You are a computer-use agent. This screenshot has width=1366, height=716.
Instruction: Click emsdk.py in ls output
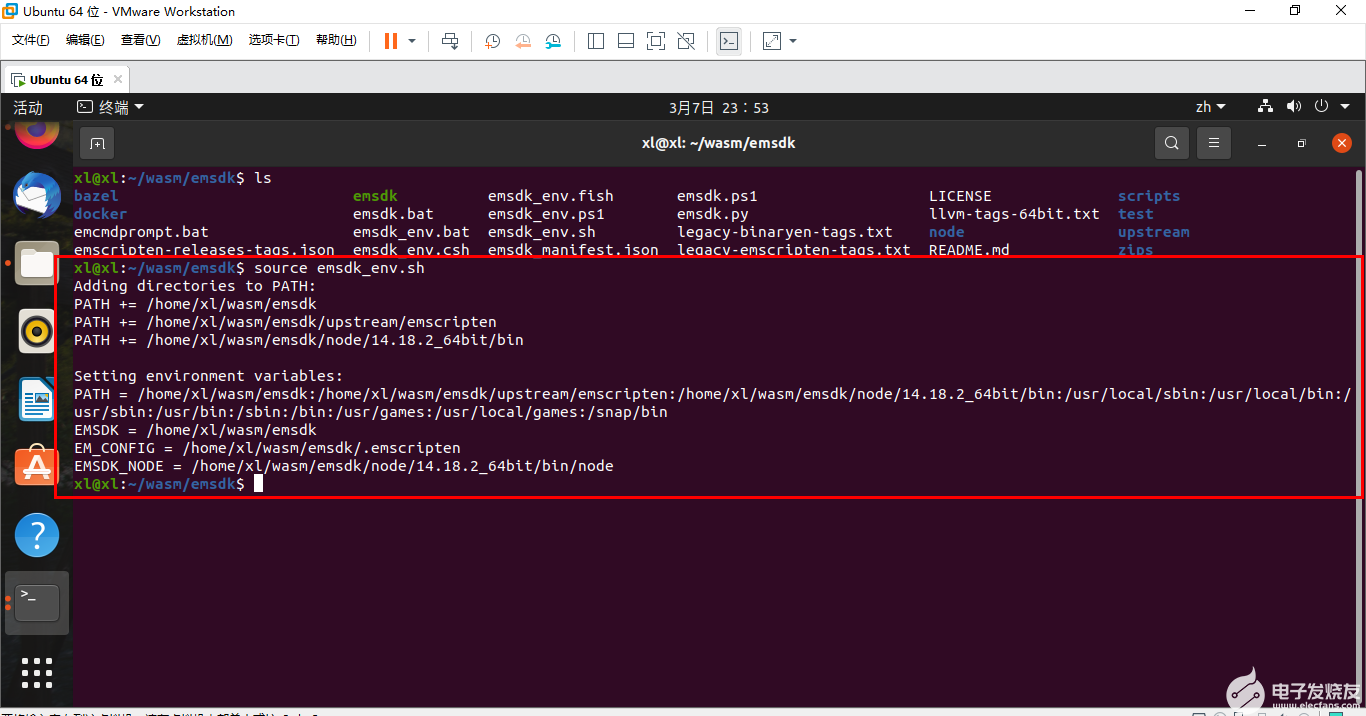pyautogui.click(x=712, y=214)
